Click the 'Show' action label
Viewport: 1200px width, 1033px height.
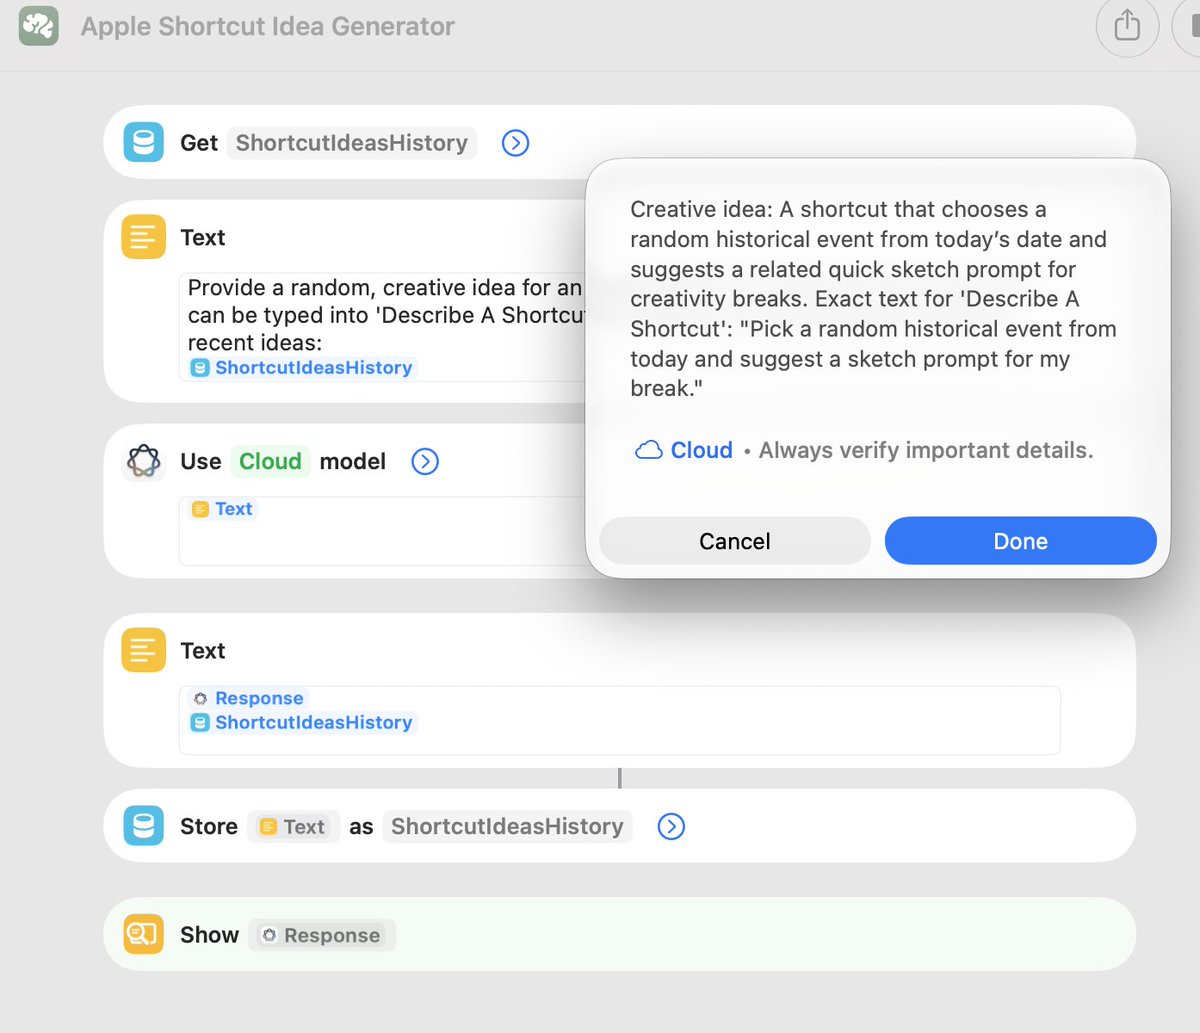(209, 935)
